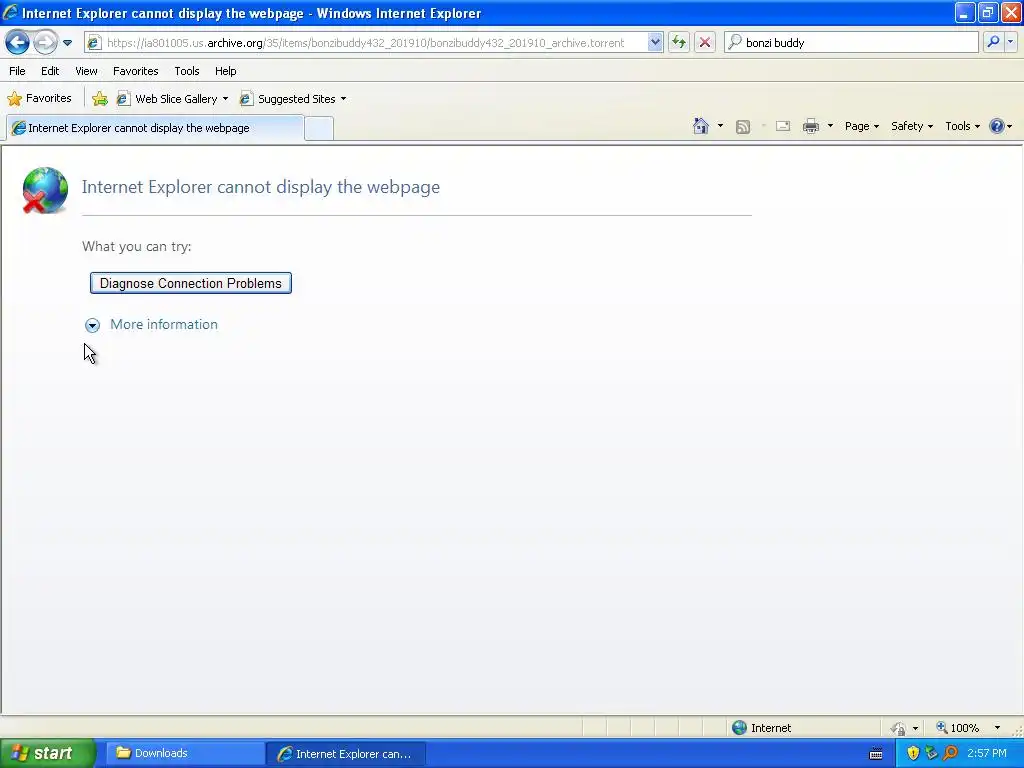Open the Tools menu in menu bar
Screen dimensions: 1024x768
pyautogui.click(x=187, y=71)
